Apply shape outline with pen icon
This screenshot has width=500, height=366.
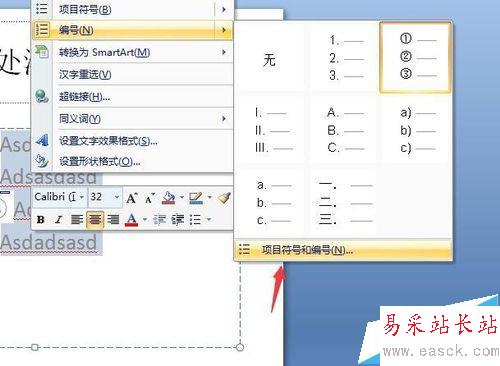tap(196, 198)
